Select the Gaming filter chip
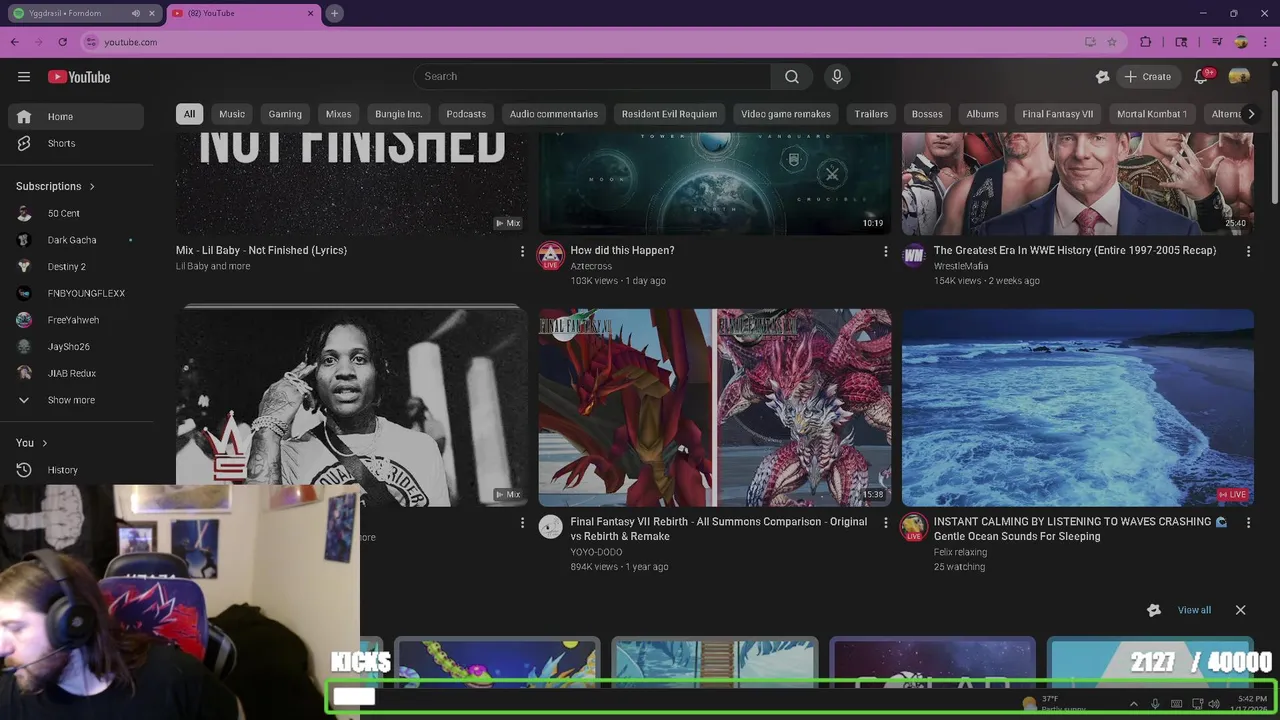Viewport: 1280px width, 720px height. [285, 114]
